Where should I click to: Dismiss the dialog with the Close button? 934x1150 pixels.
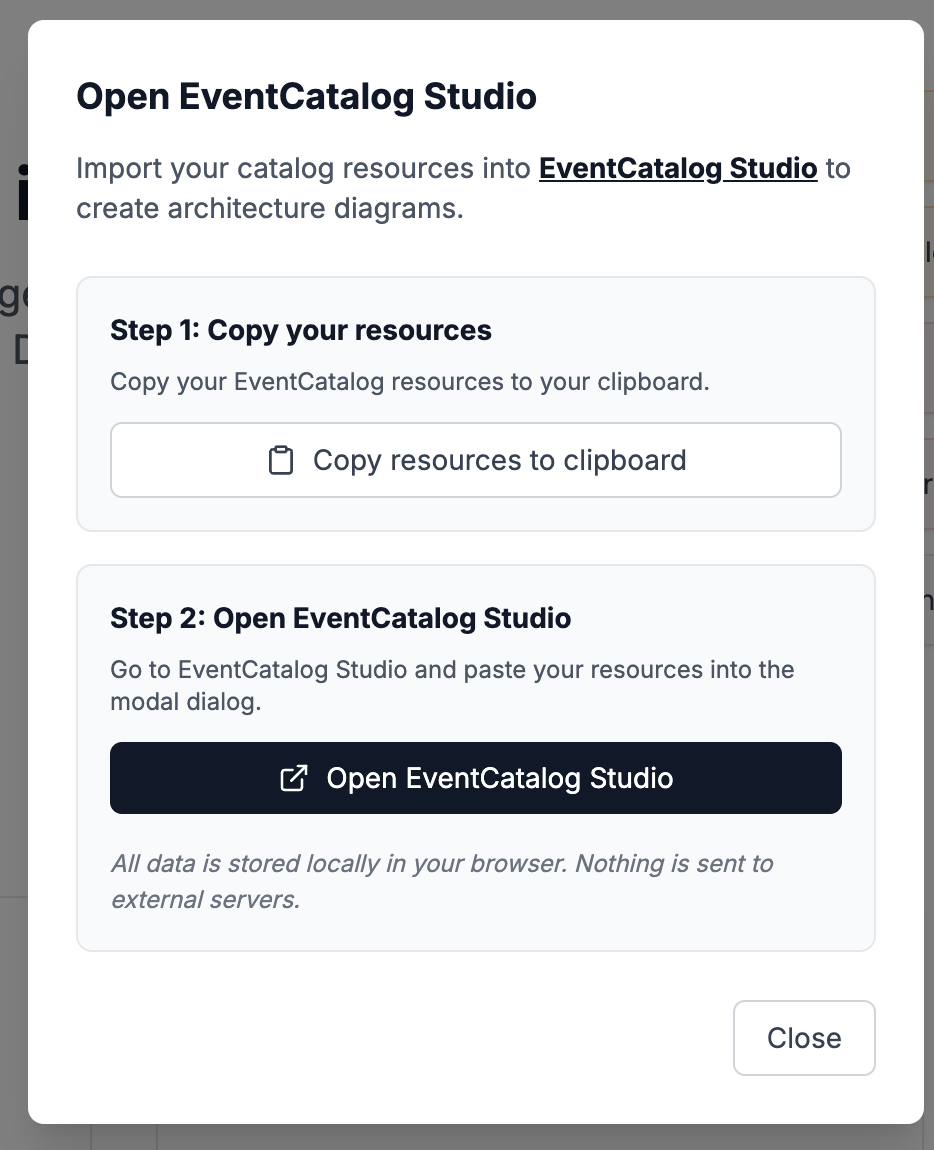point(804,1037)
